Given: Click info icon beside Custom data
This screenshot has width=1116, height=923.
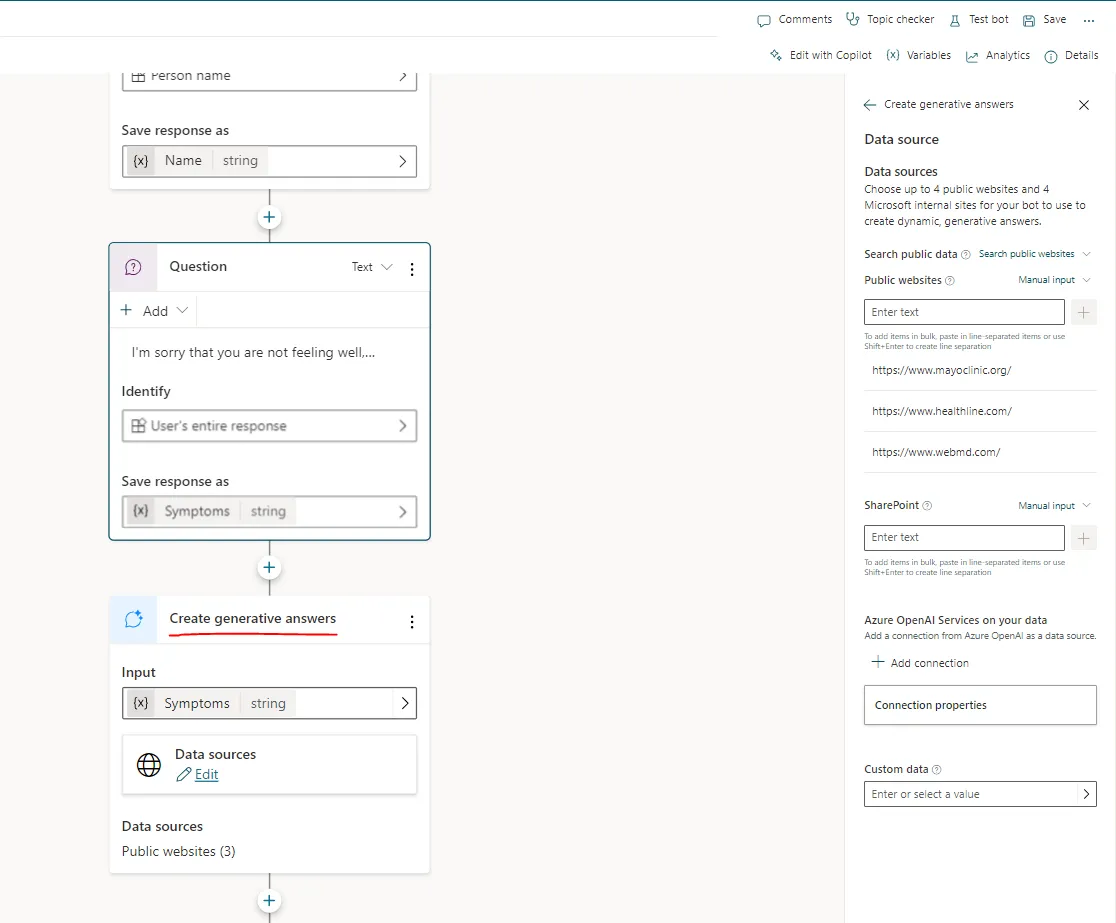Looking at the screenshot, I should (937, 769).
